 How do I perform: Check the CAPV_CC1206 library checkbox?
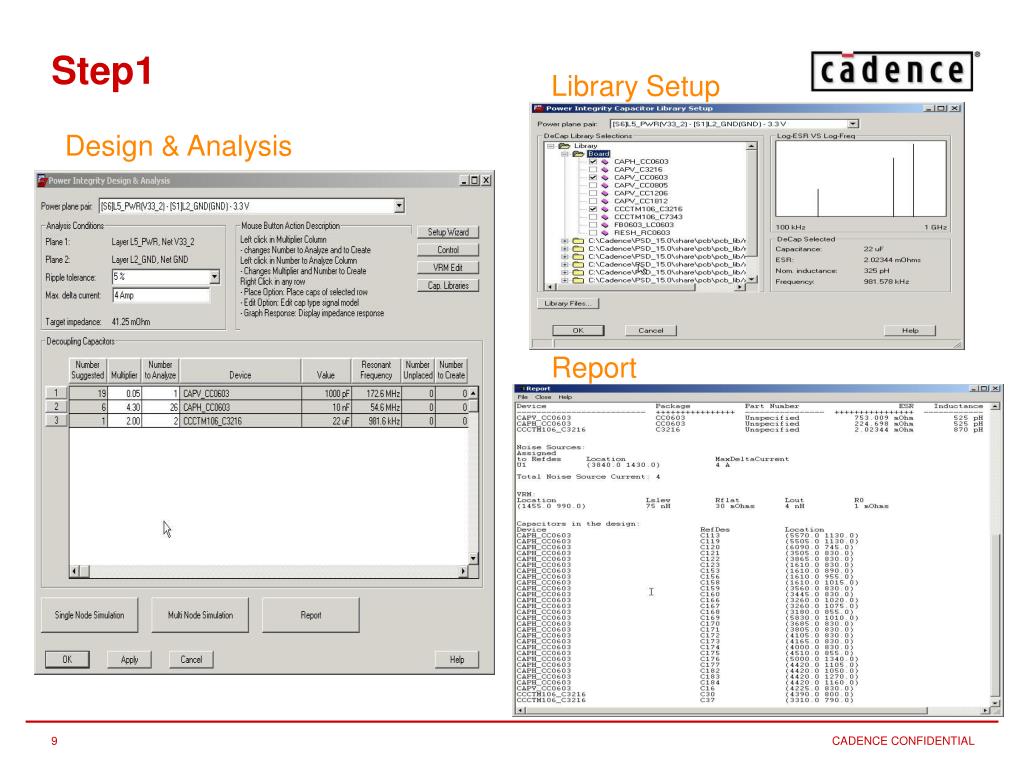593,193
